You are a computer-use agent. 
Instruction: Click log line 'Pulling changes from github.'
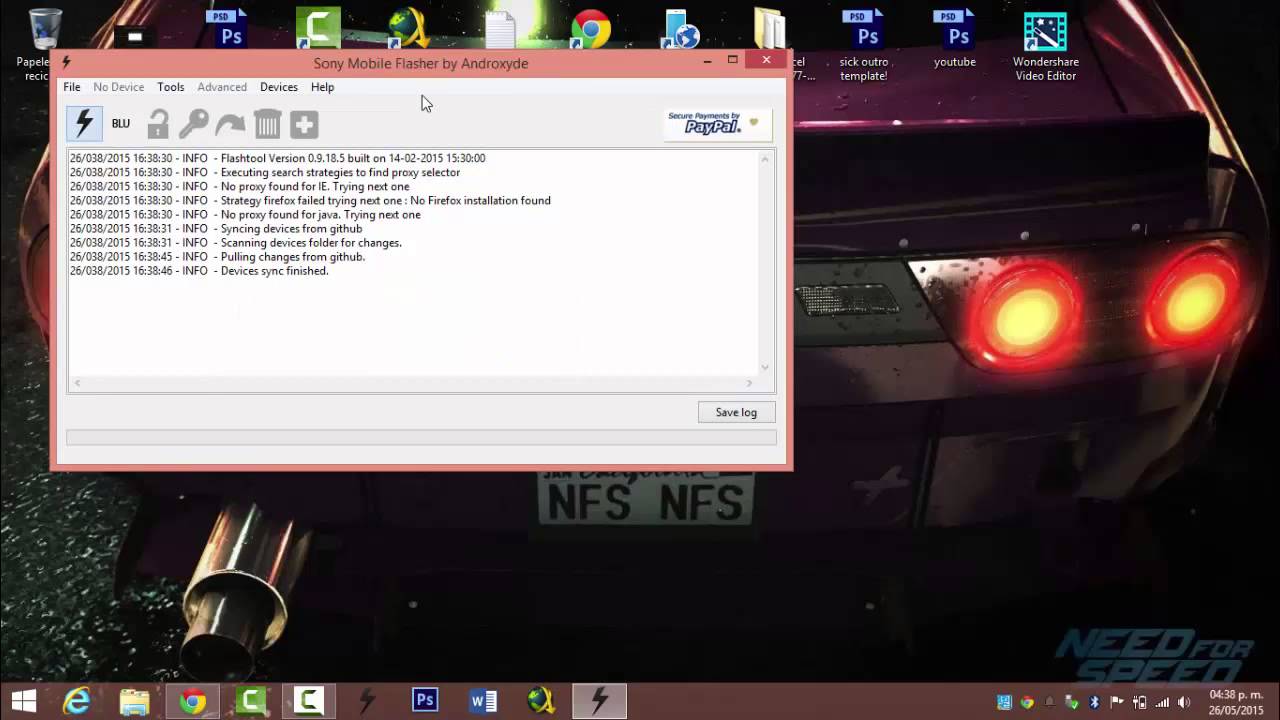coord(217,256)
